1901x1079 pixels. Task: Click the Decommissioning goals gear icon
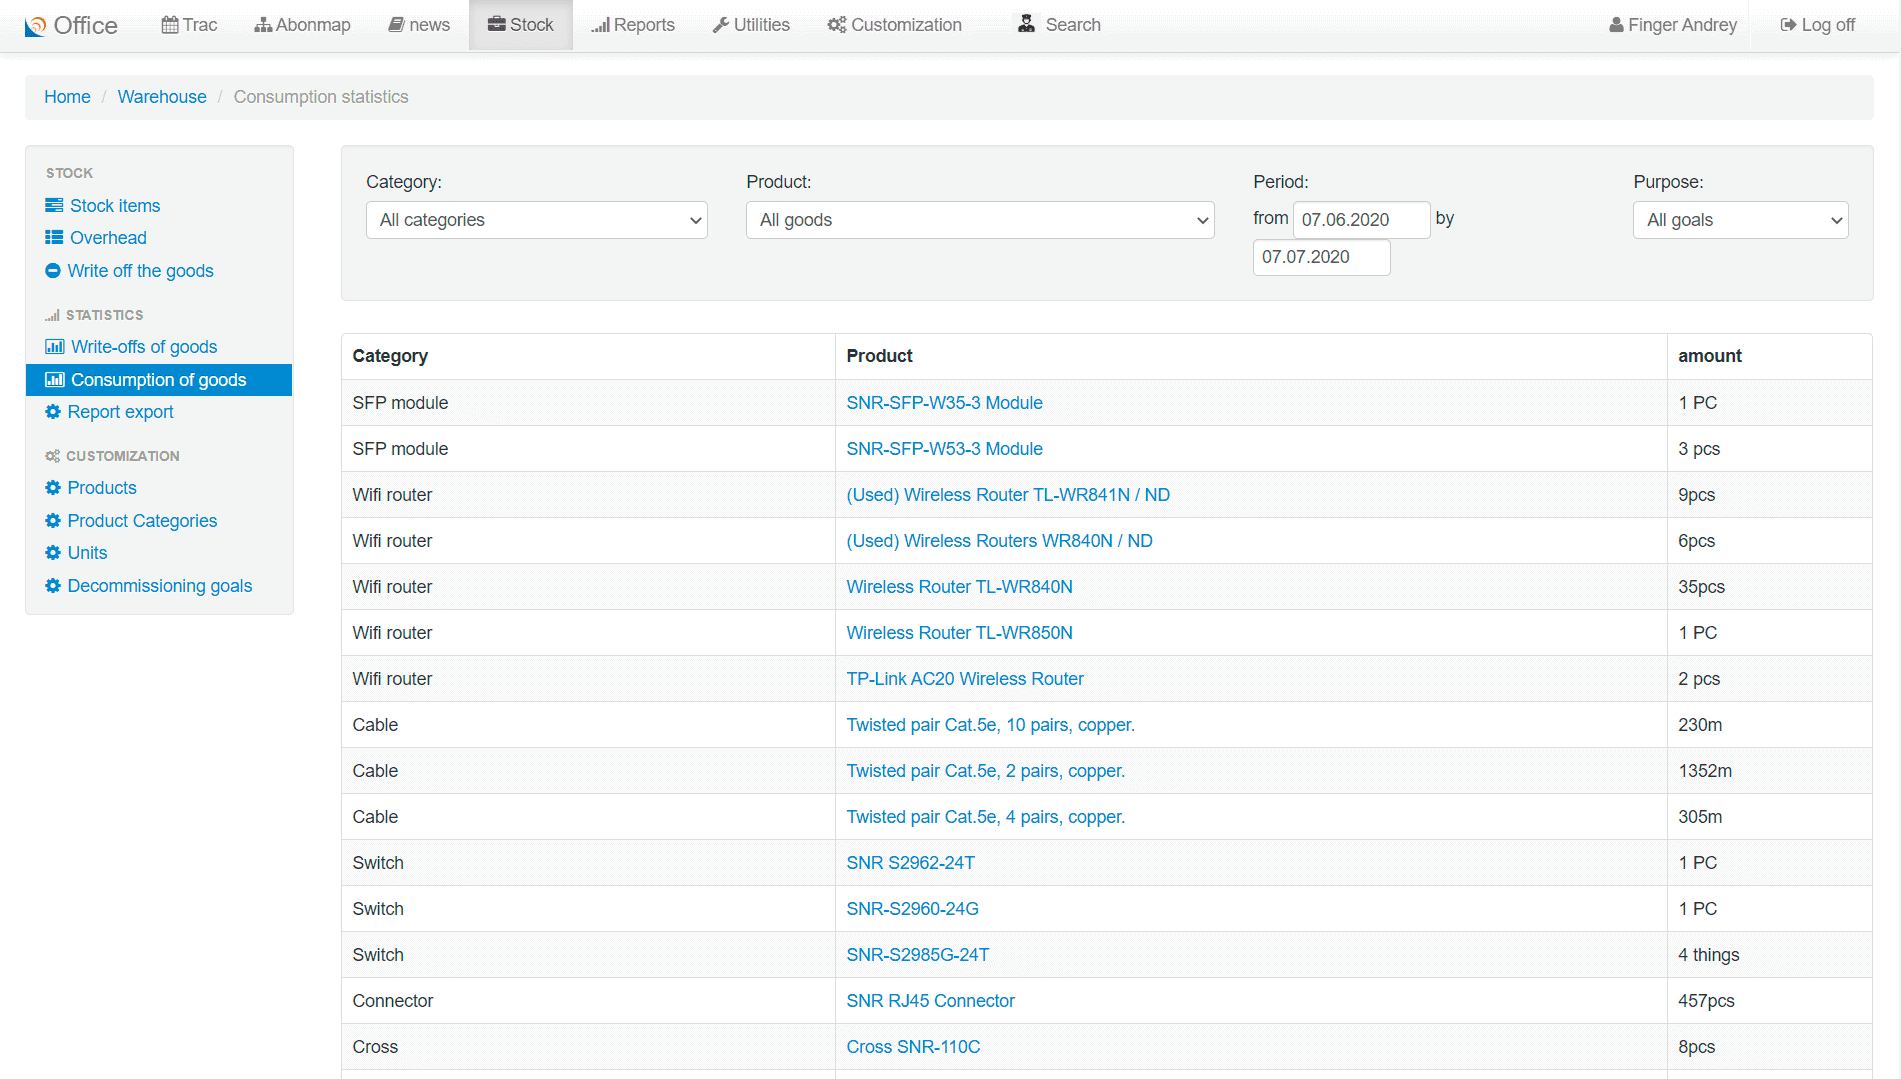tap(53, 585)
